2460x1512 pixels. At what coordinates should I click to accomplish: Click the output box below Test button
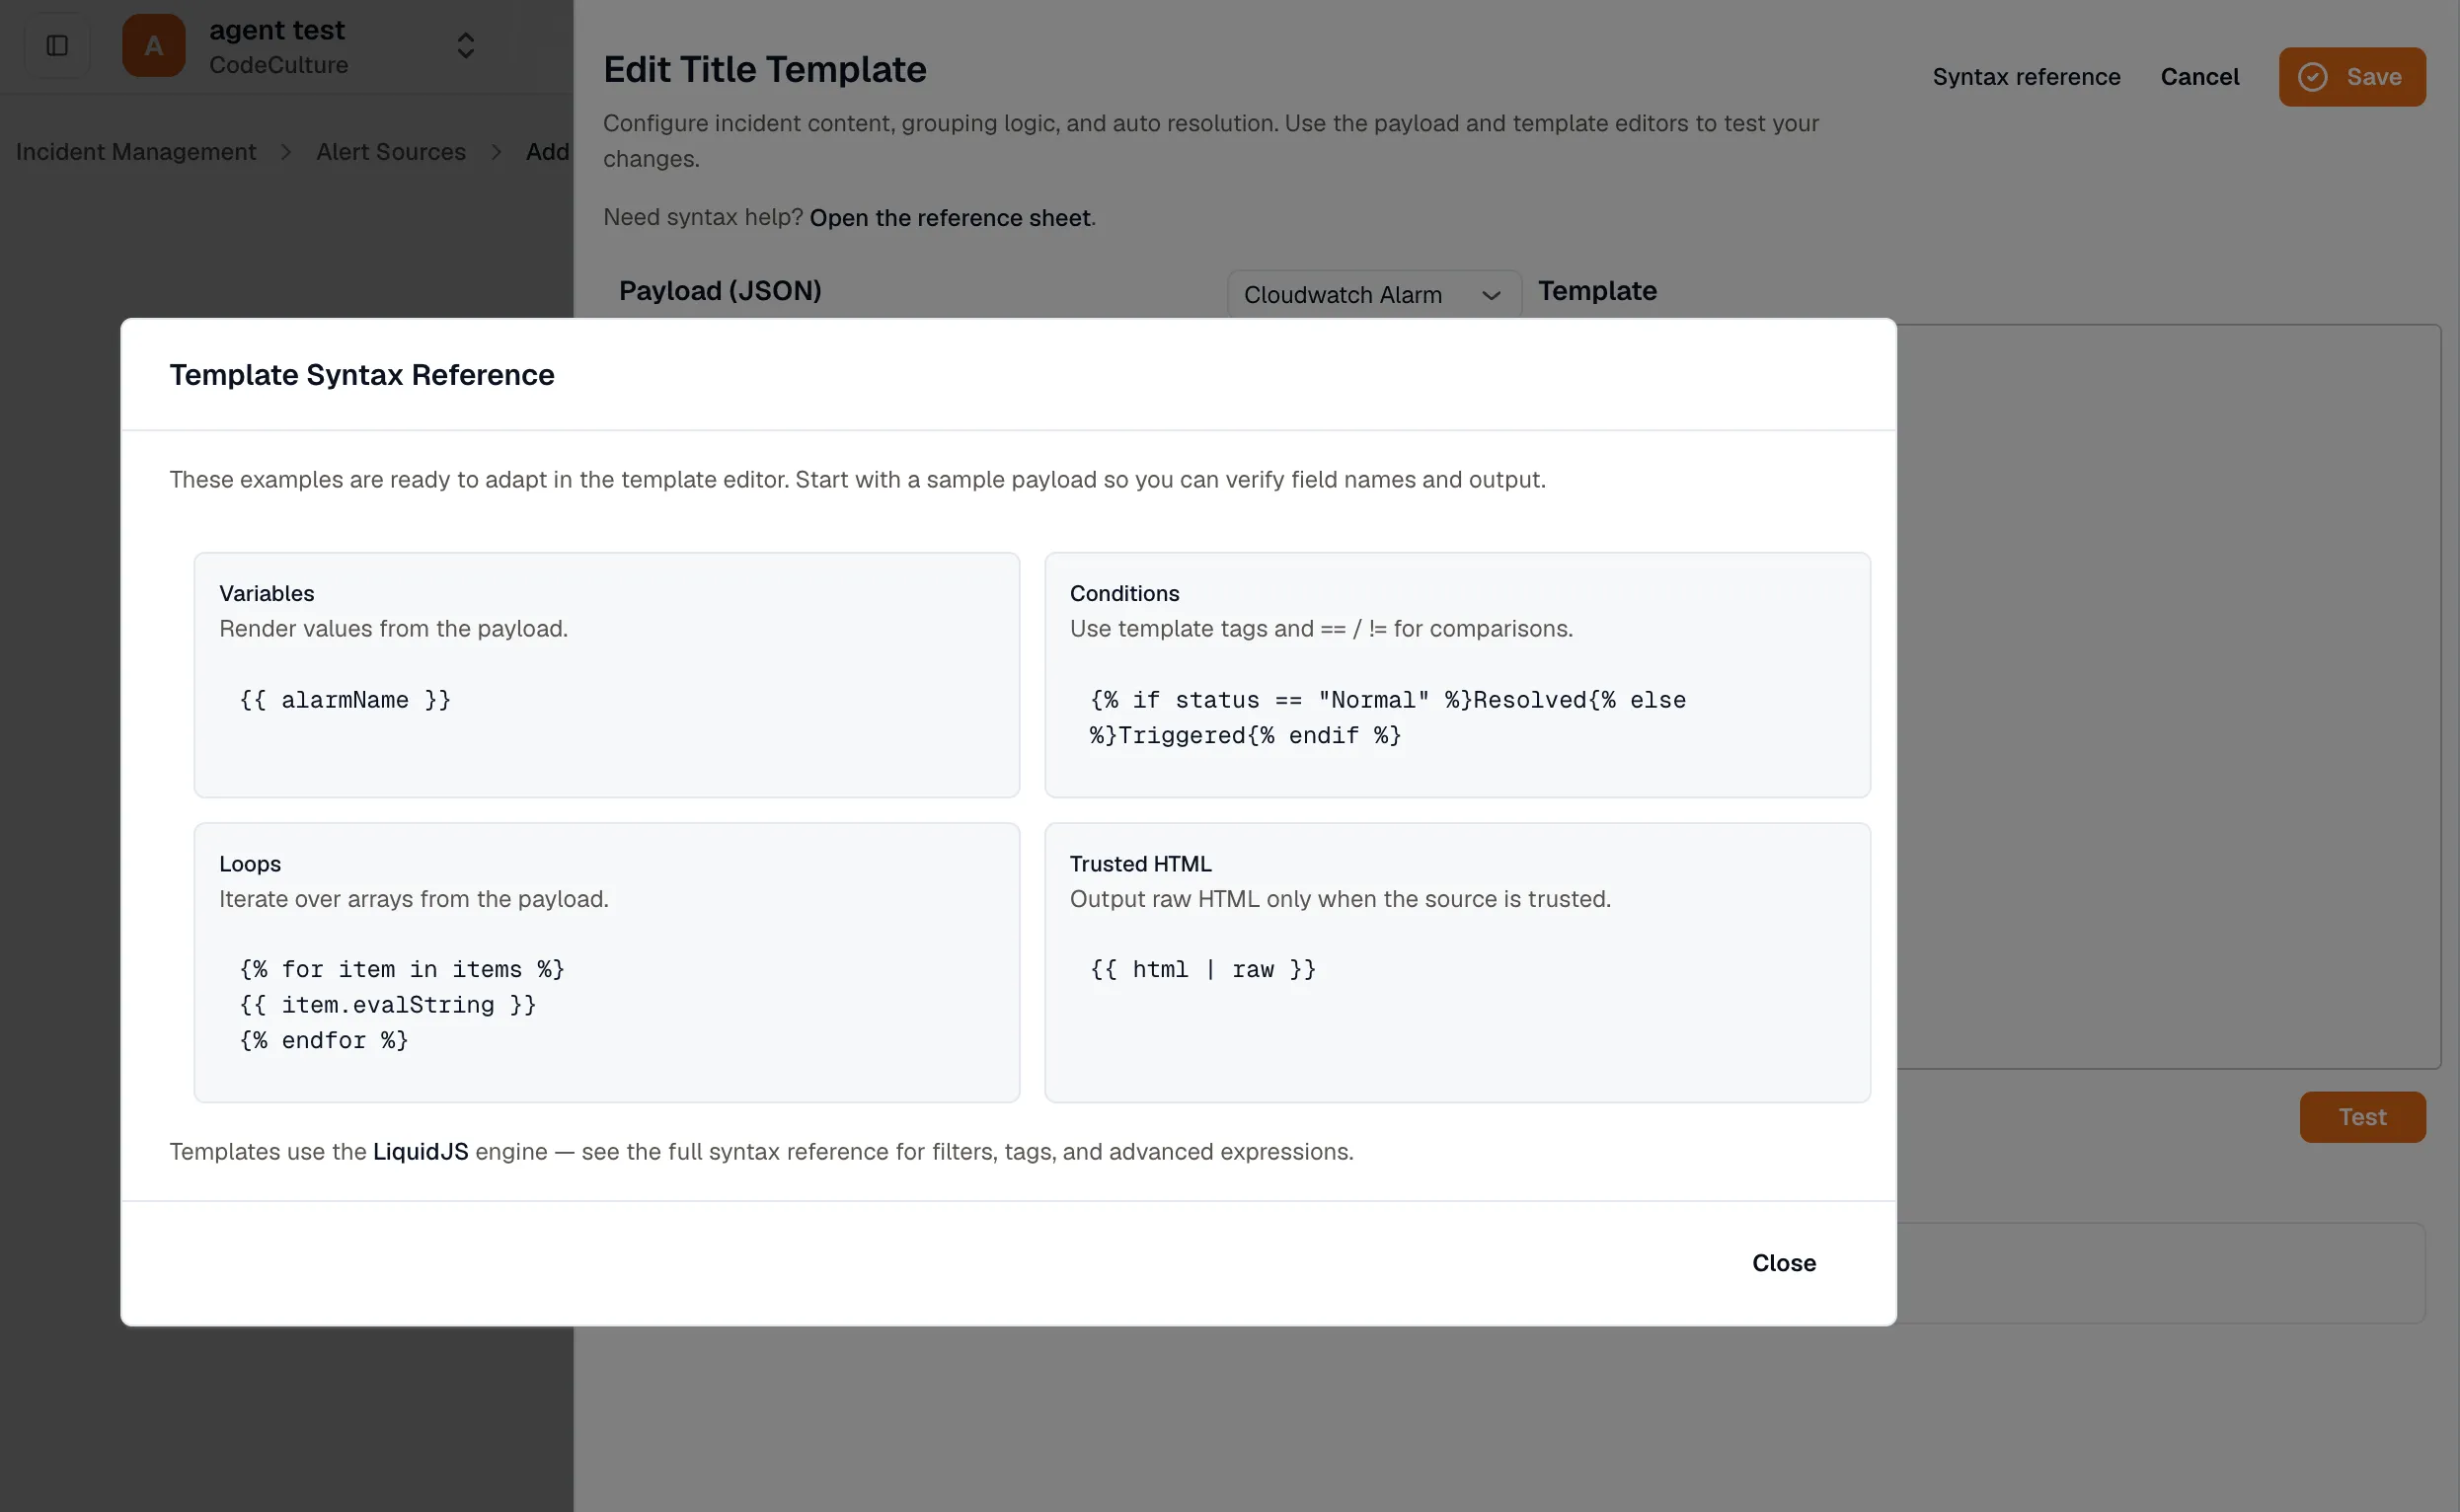(2160, 1273)
